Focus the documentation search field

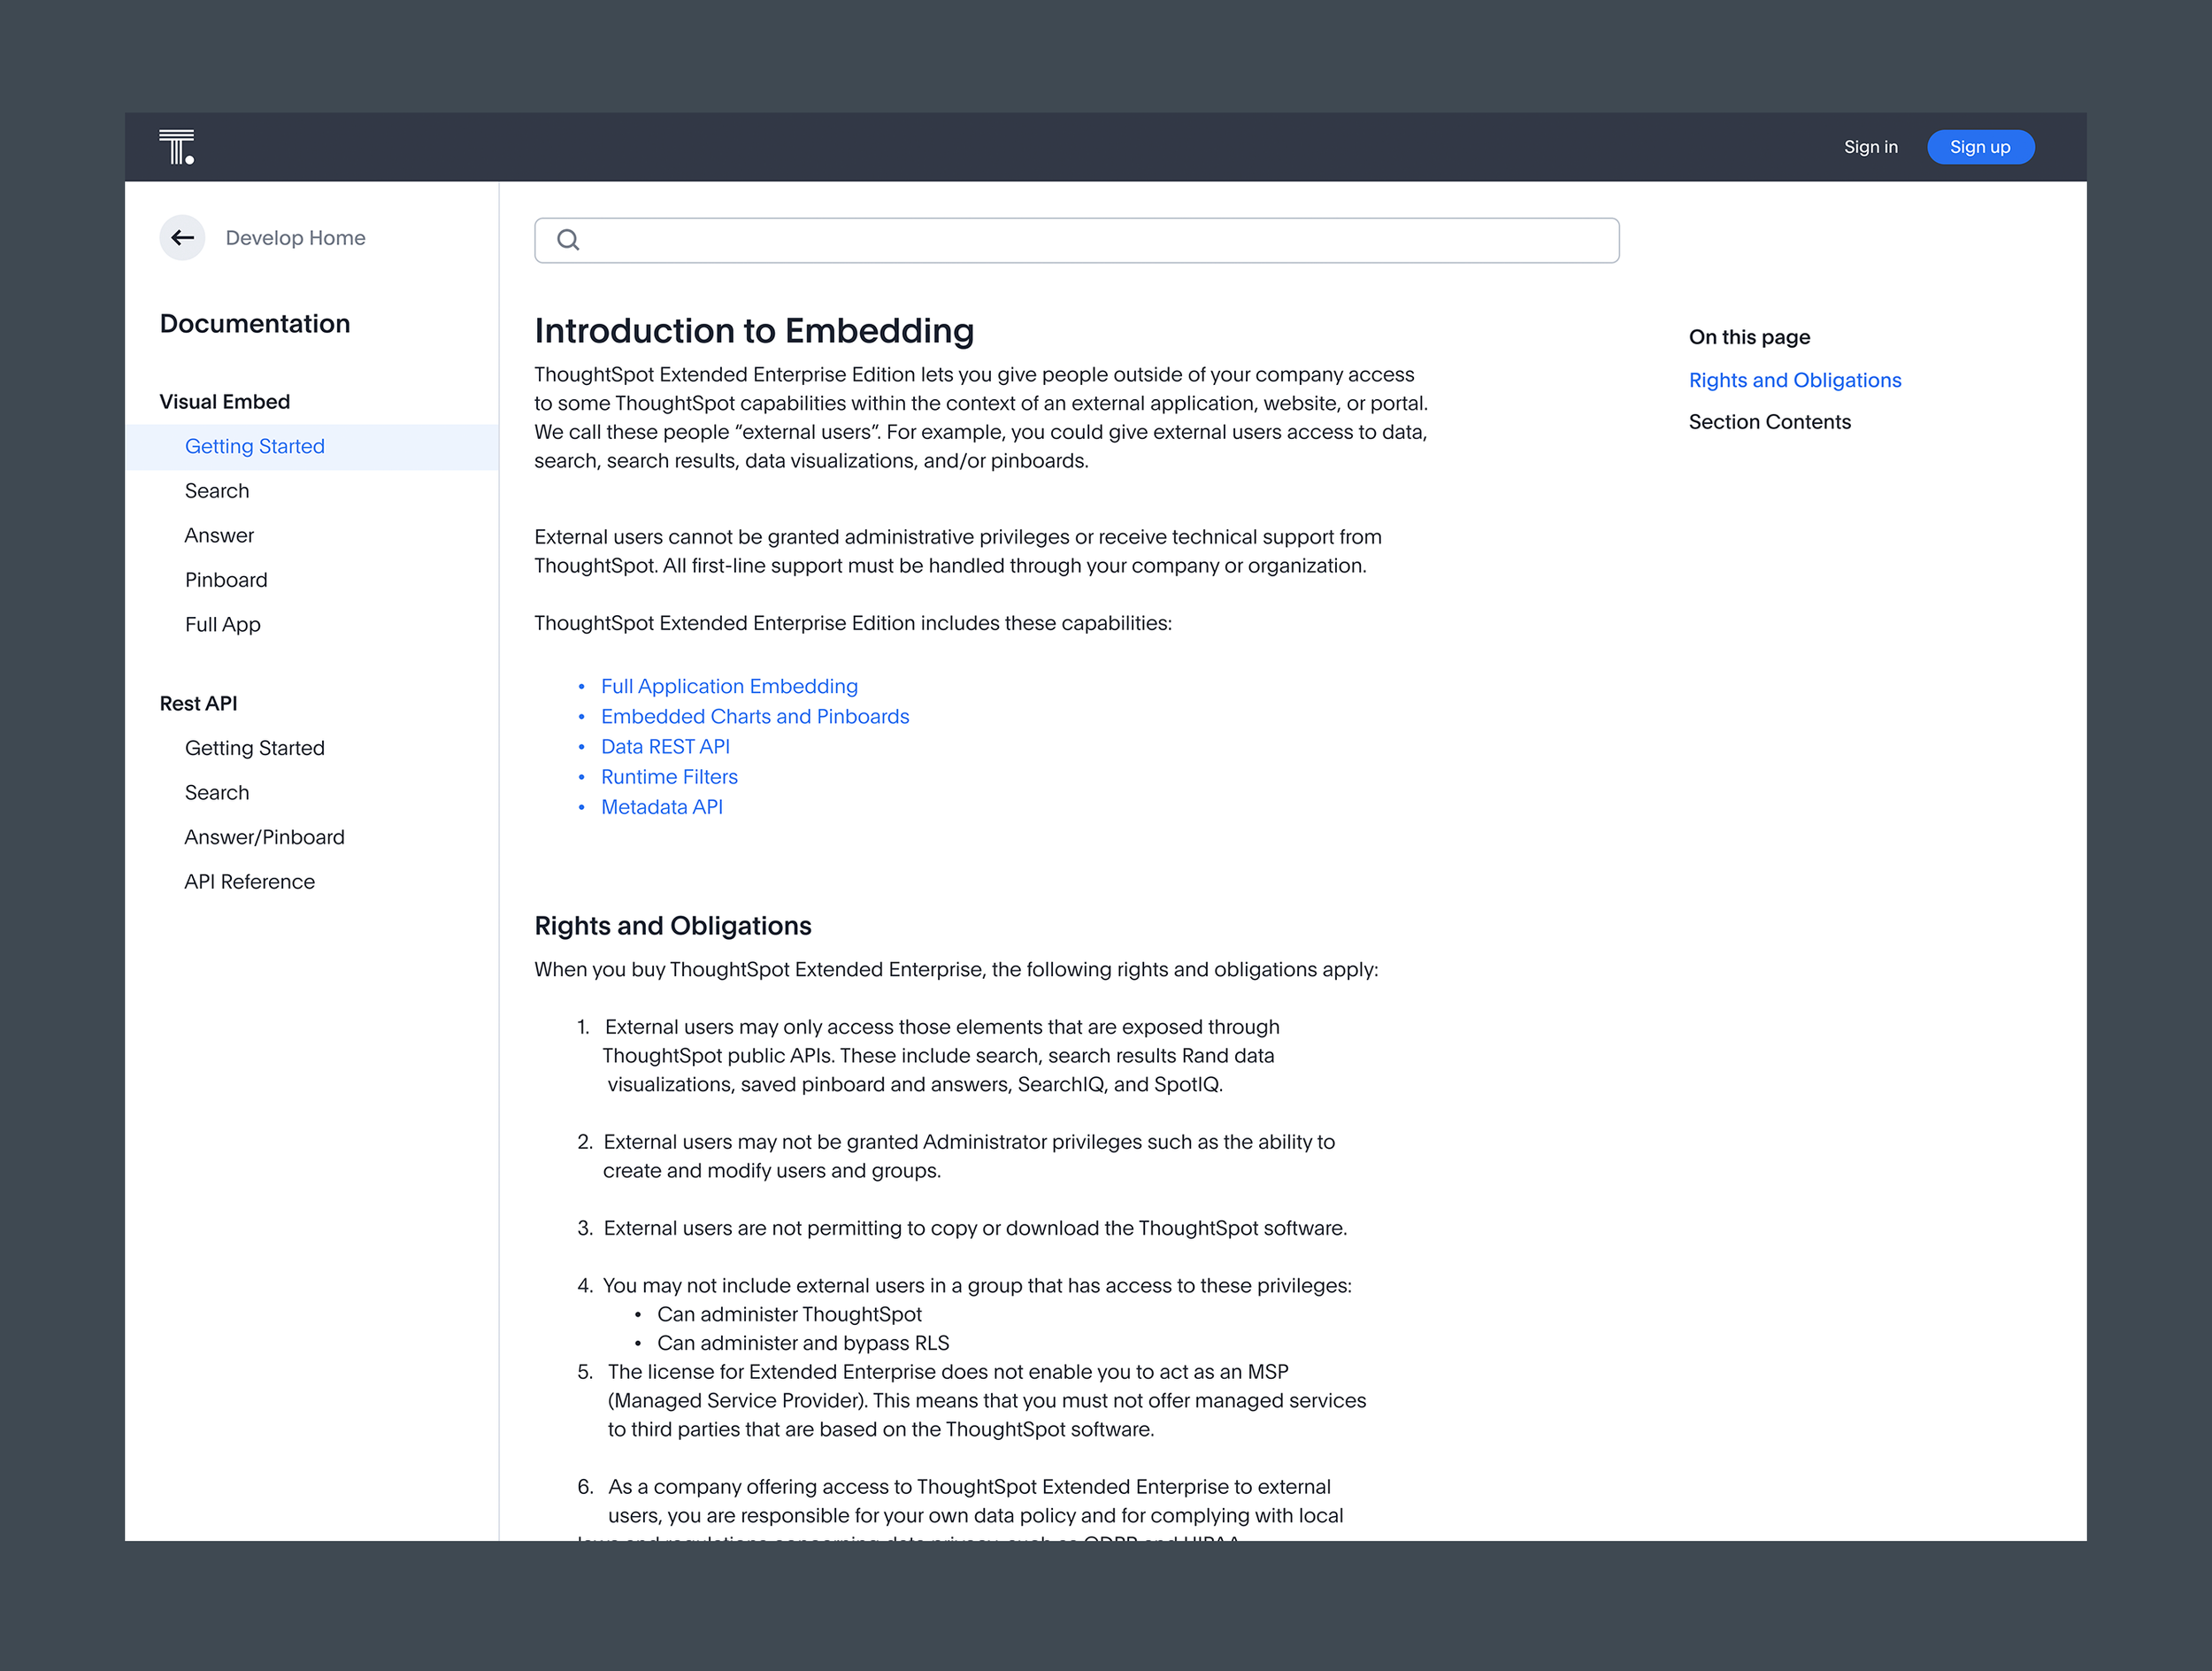tap(1077, 240)
